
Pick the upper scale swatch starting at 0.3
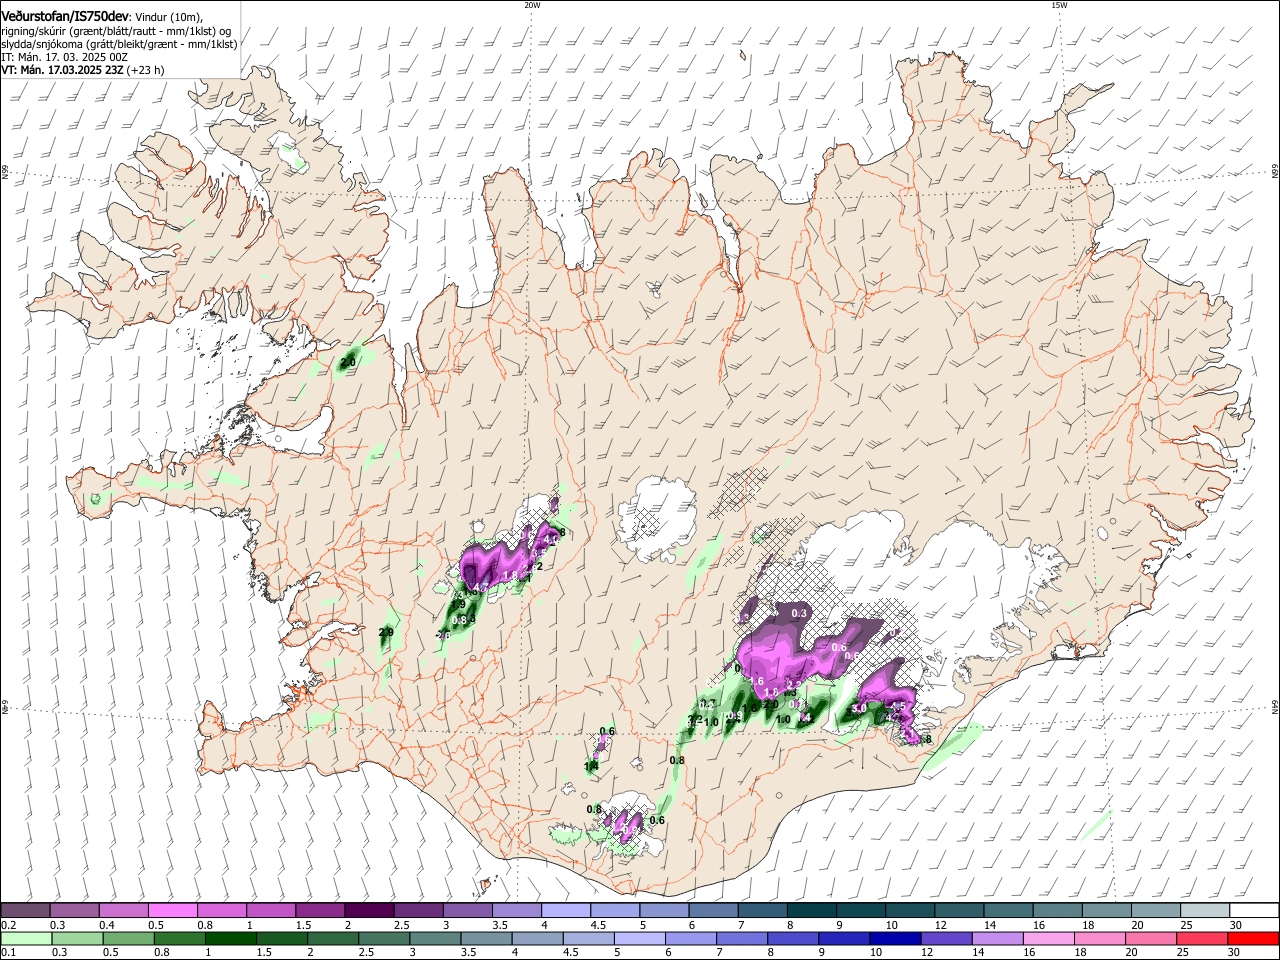click(74, 910)
